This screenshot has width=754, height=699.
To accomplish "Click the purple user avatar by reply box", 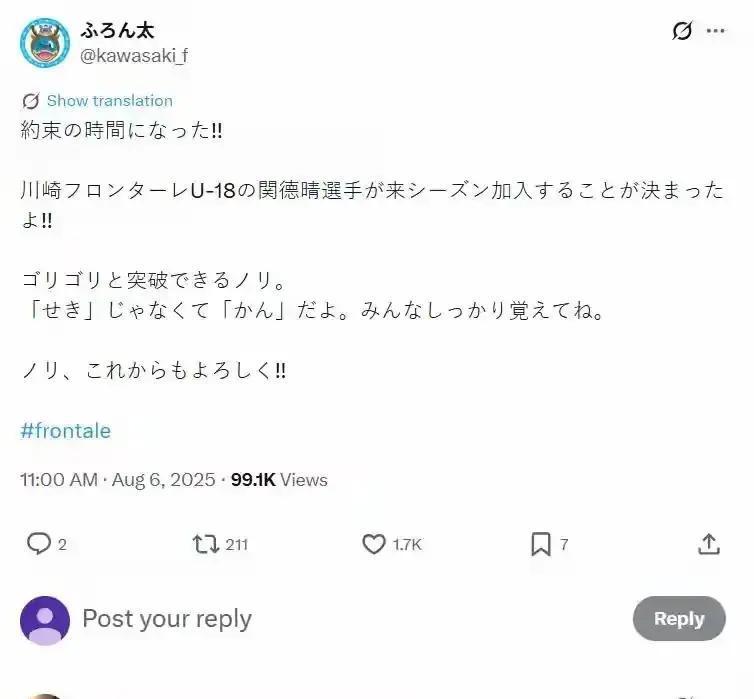I will click(45, 620).
